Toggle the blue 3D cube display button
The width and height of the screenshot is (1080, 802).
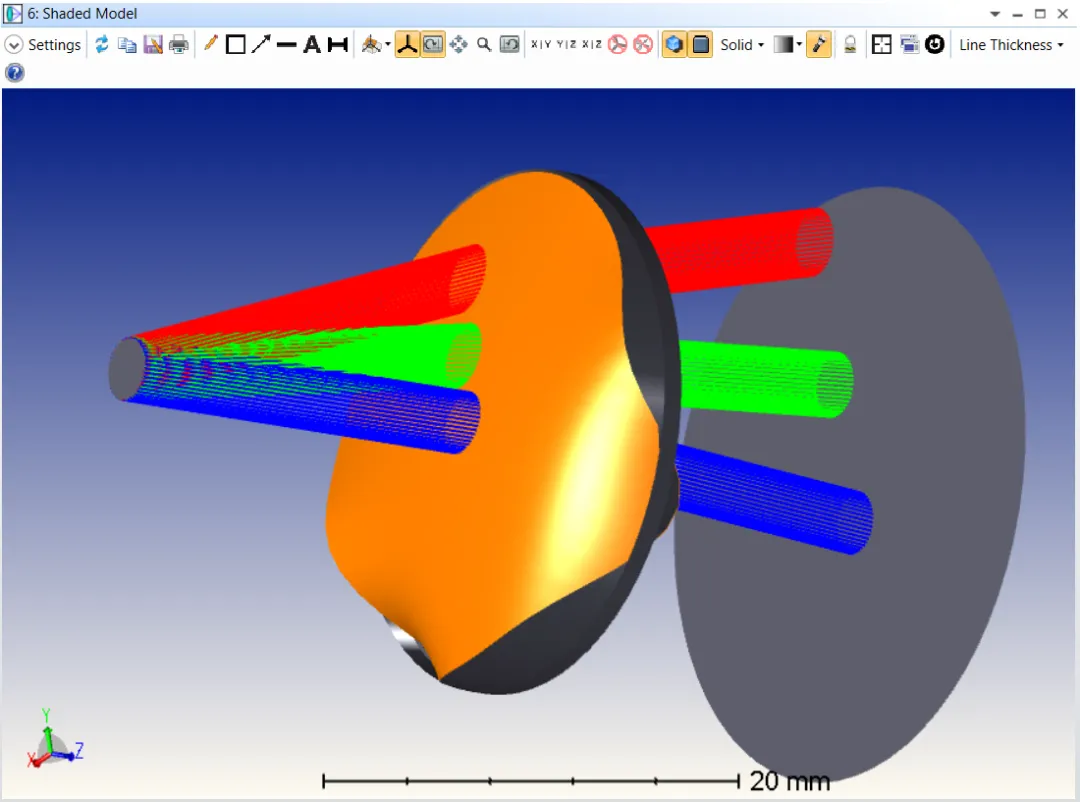(674, 45)
